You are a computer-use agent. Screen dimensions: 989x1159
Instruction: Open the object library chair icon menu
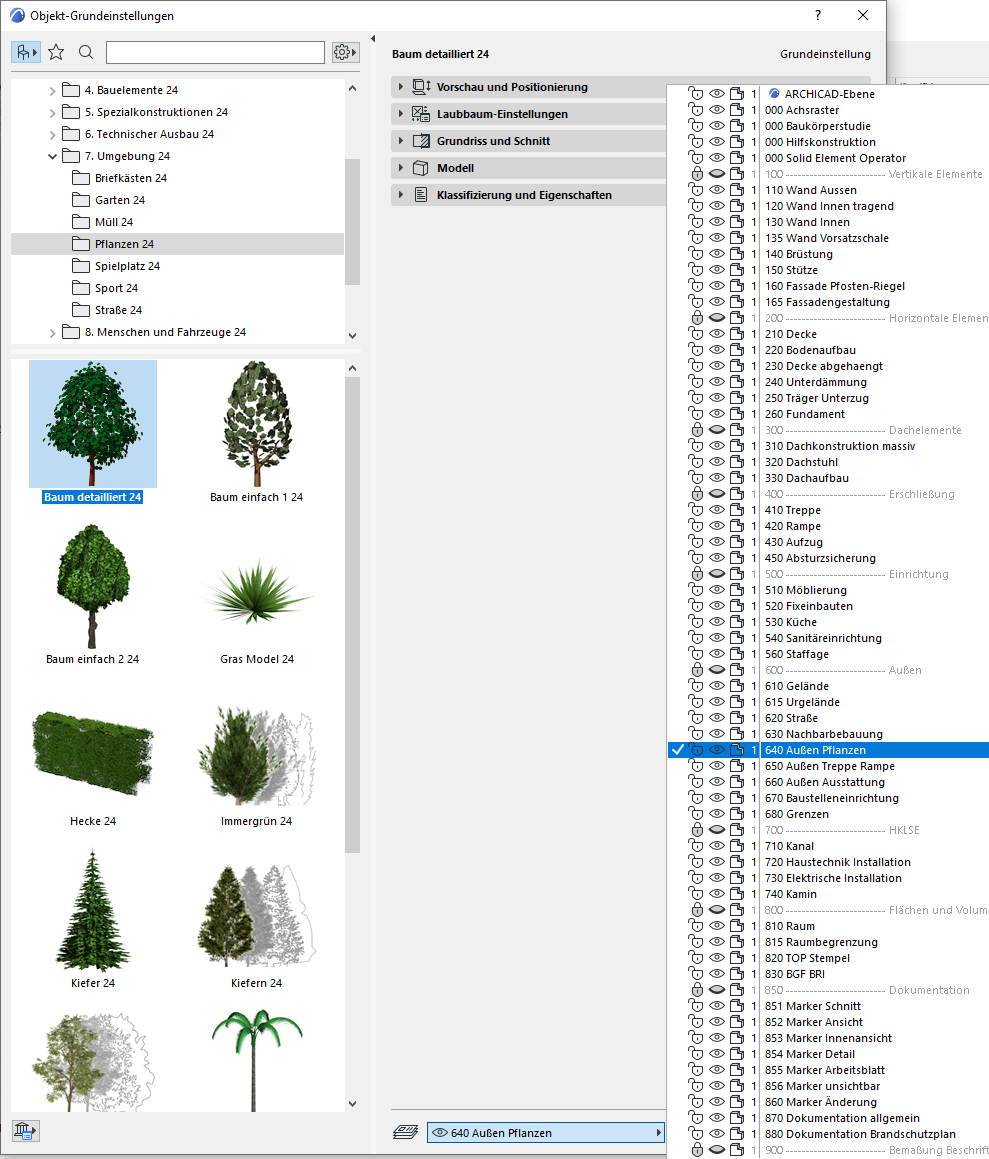click(26, 52)
